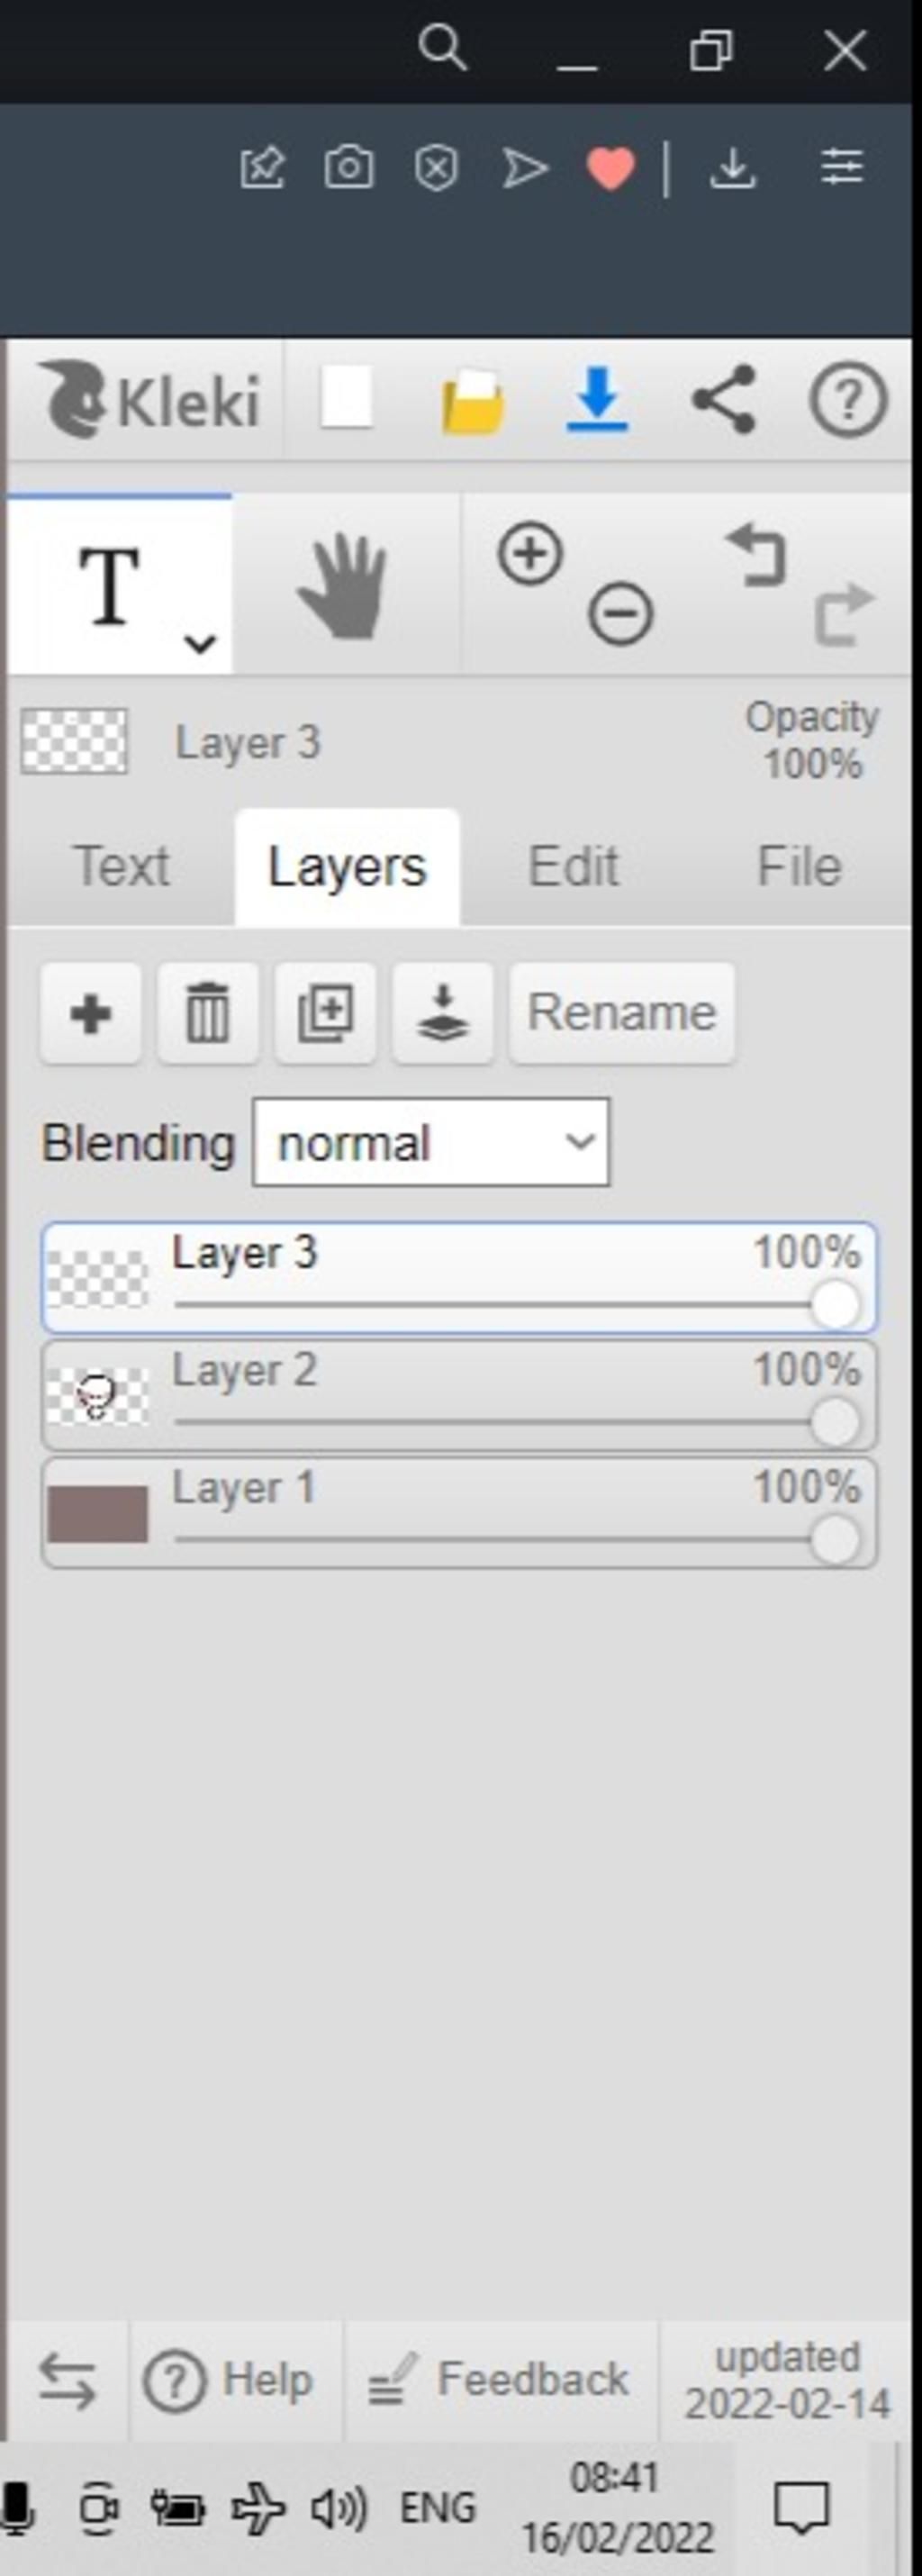Zoom in with the plus magnifier icon
This screenshot has width=922, height=2576.
(530, 554)
